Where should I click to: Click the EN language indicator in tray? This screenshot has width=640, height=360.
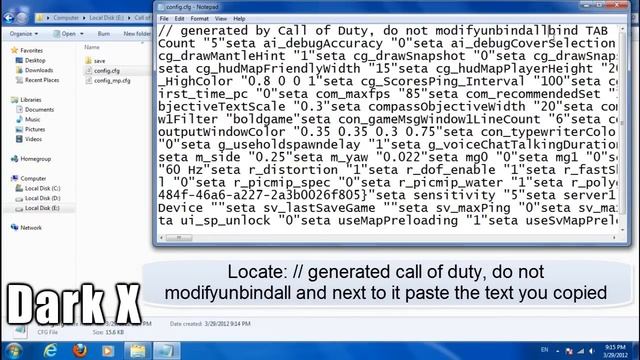point(544,350)
